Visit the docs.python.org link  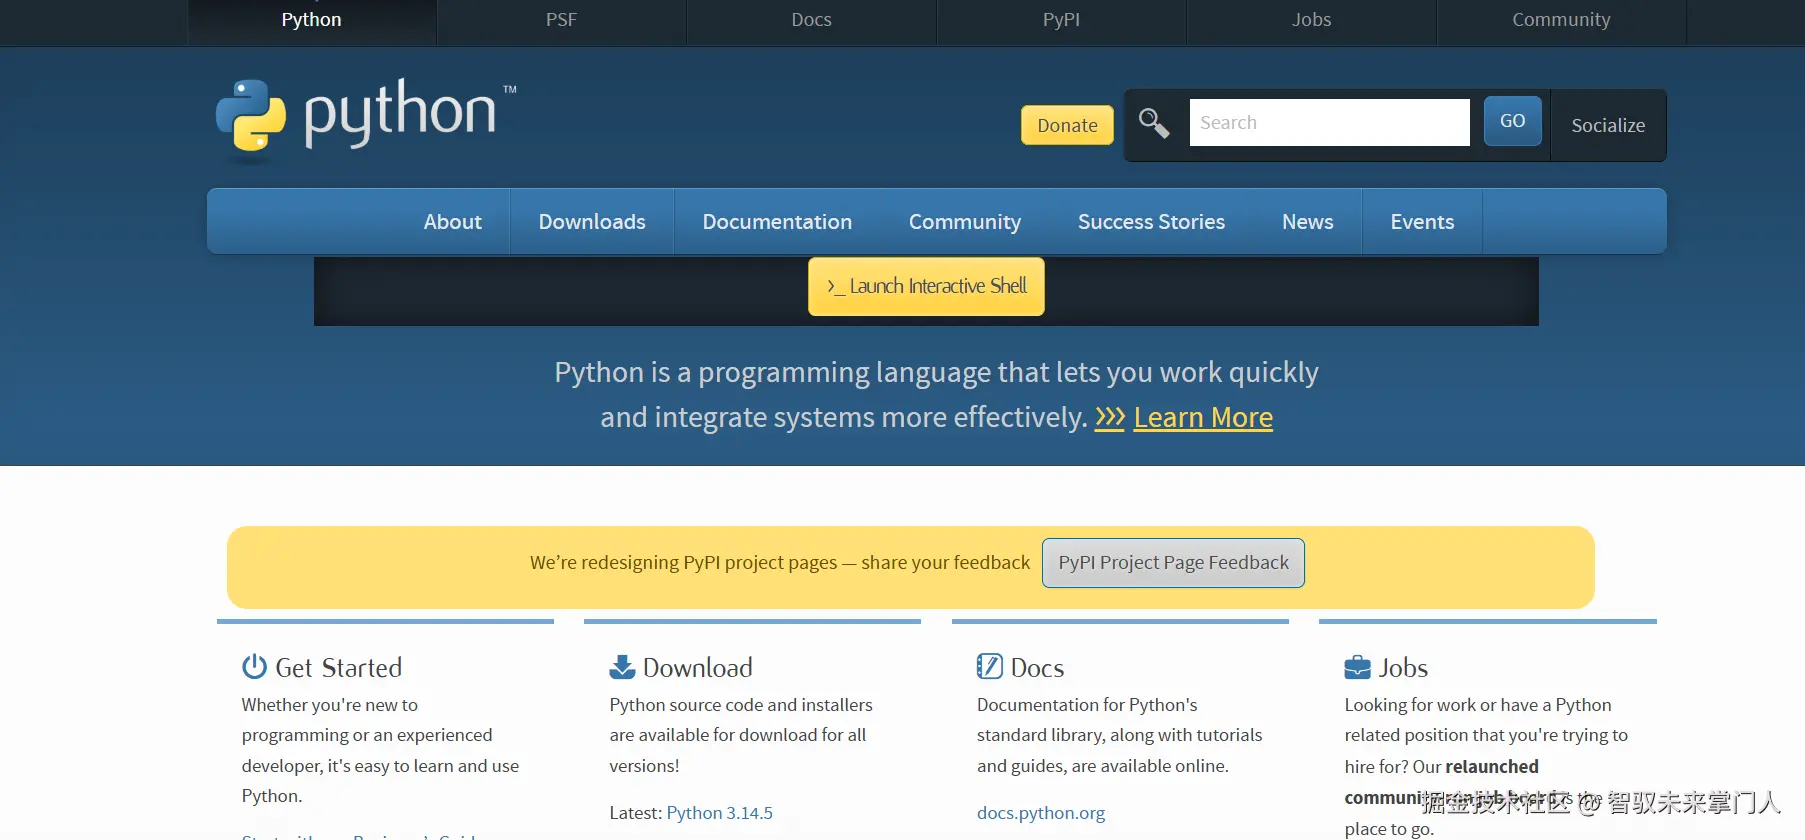(1041, 813)
